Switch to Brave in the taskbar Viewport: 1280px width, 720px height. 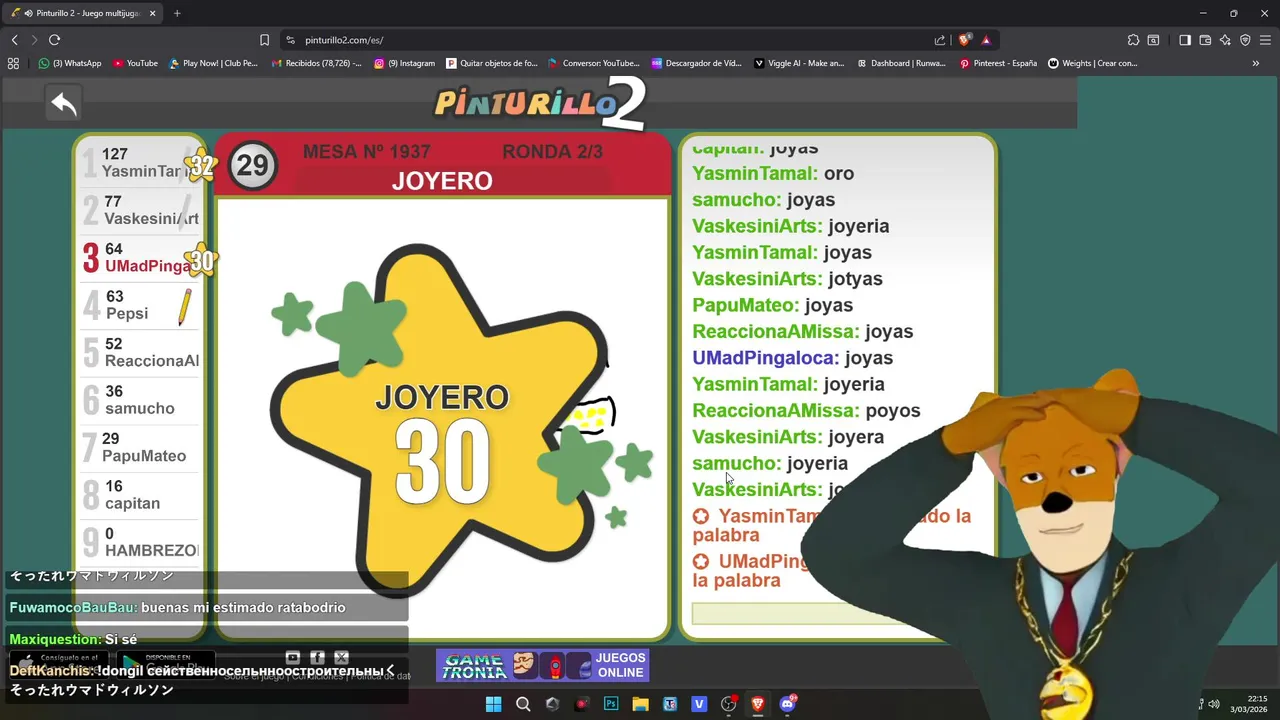tap(758, 704)
